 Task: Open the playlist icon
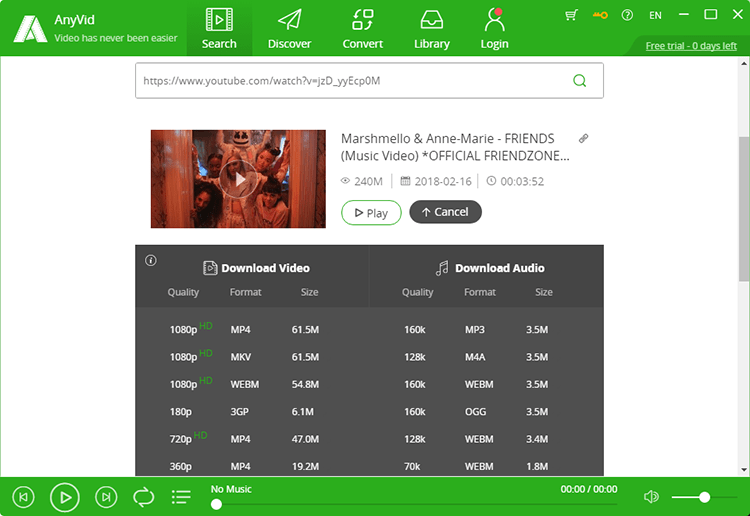tap(181, 497)
